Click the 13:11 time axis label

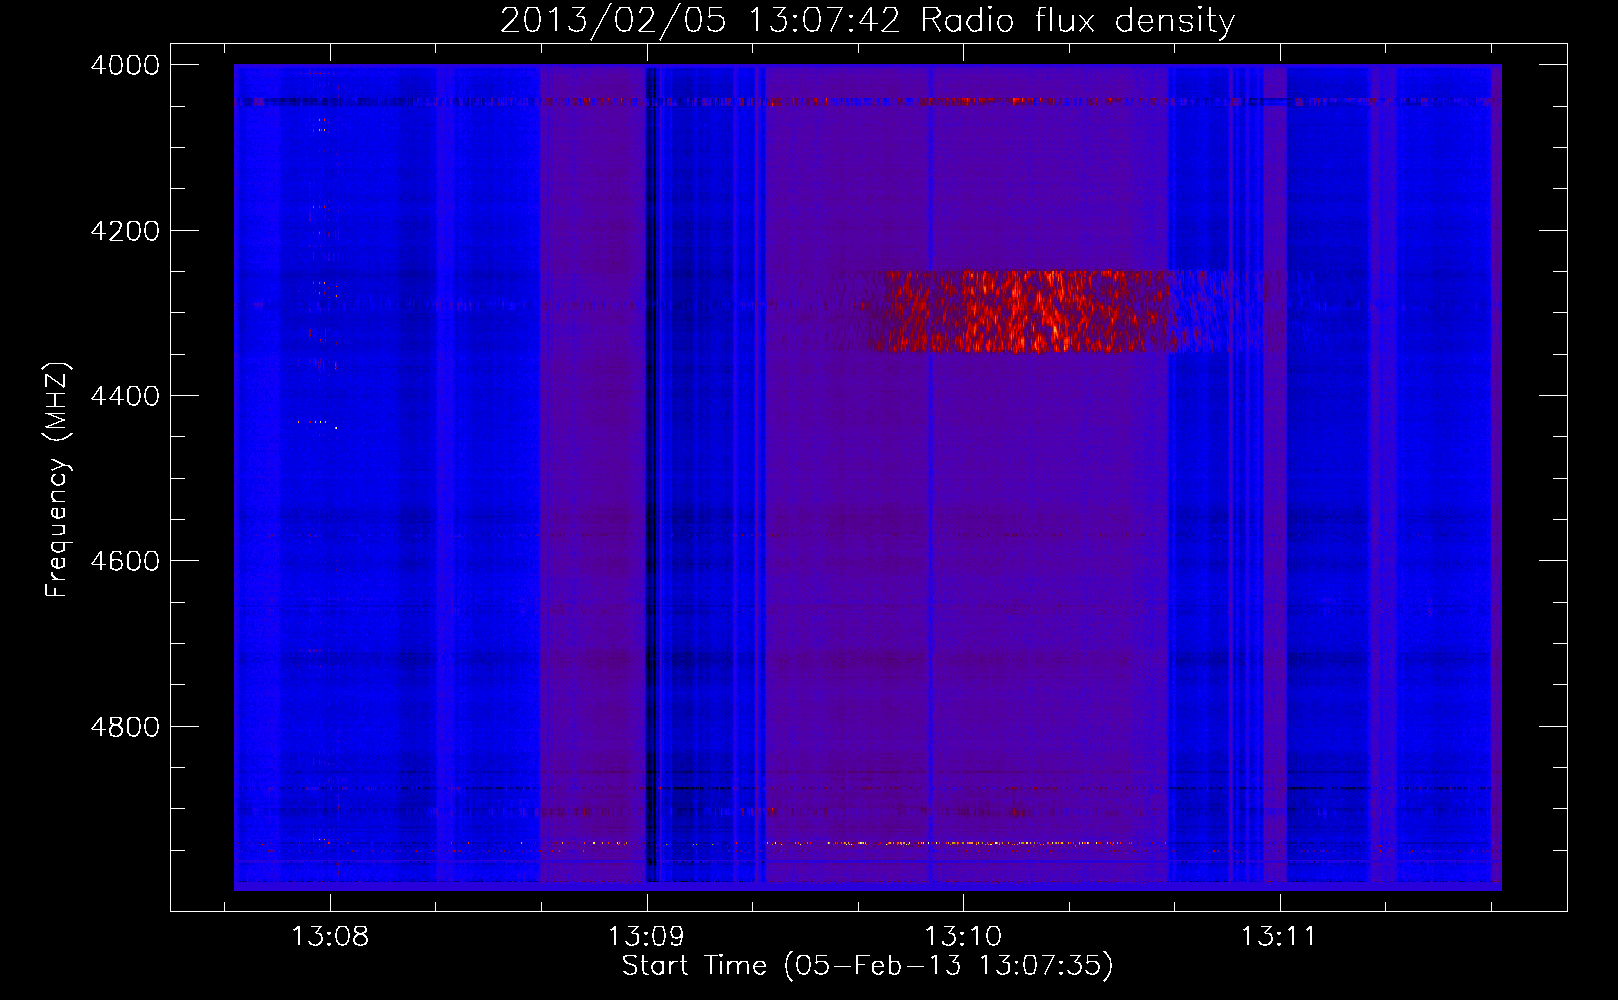(1279, 937)
